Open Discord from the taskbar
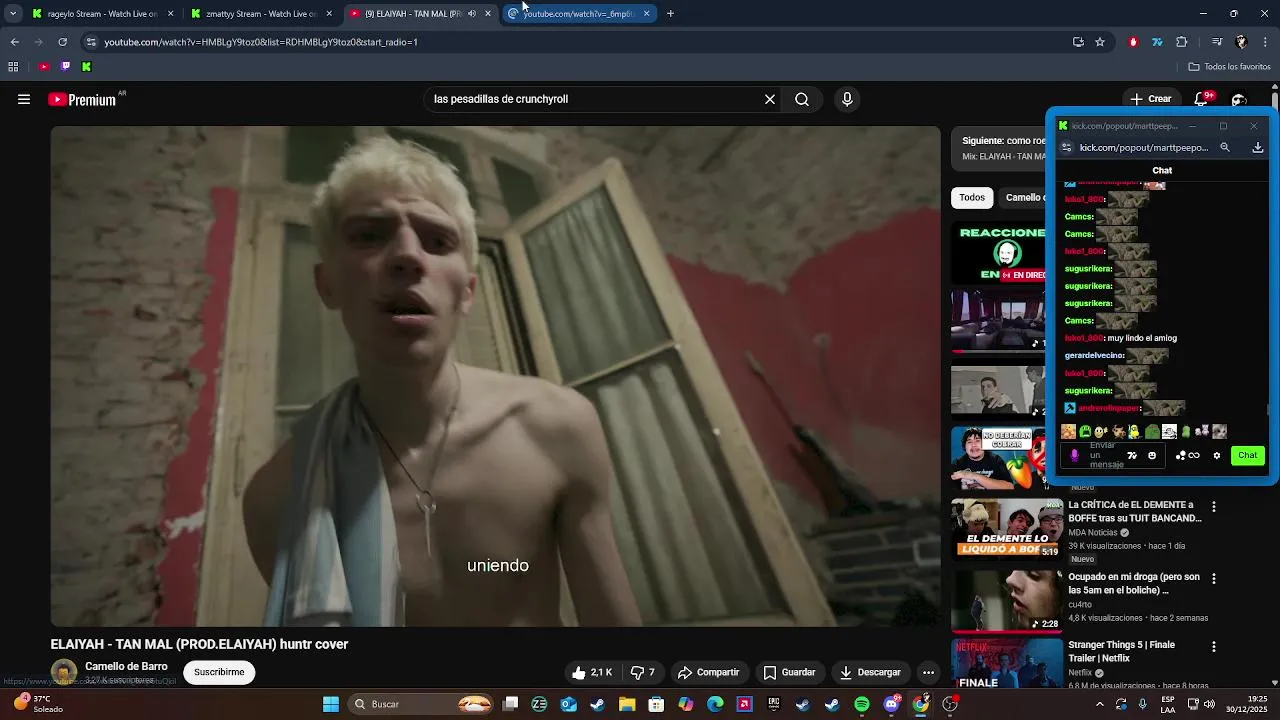The width and height of the screenshot is (1280, 720). [891, 704]
